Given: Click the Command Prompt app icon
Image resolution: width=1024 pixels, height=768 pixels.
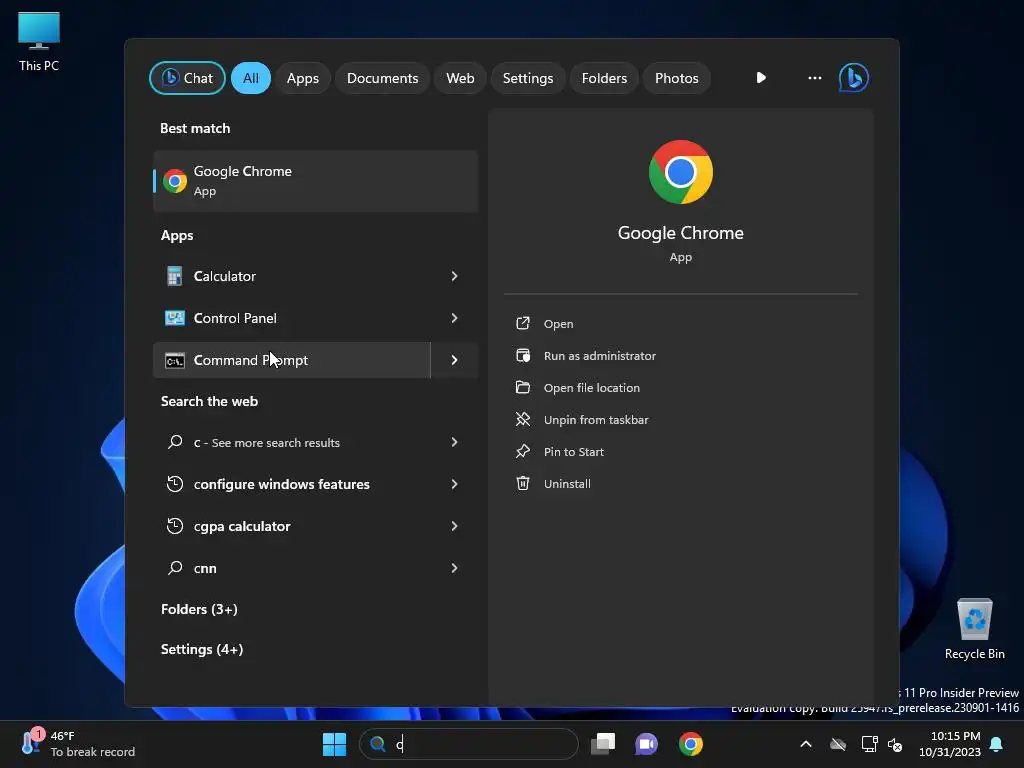Looking at the screenshot, I should coord(174,360).
